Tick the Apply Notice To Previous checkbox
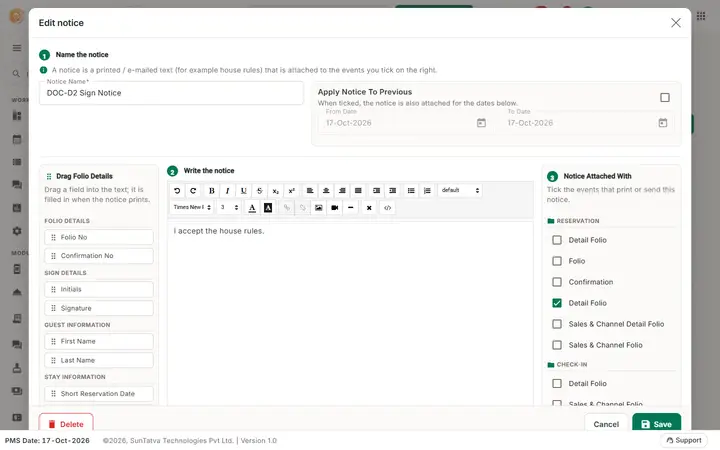720x450 pixels. tap(664, 97)
